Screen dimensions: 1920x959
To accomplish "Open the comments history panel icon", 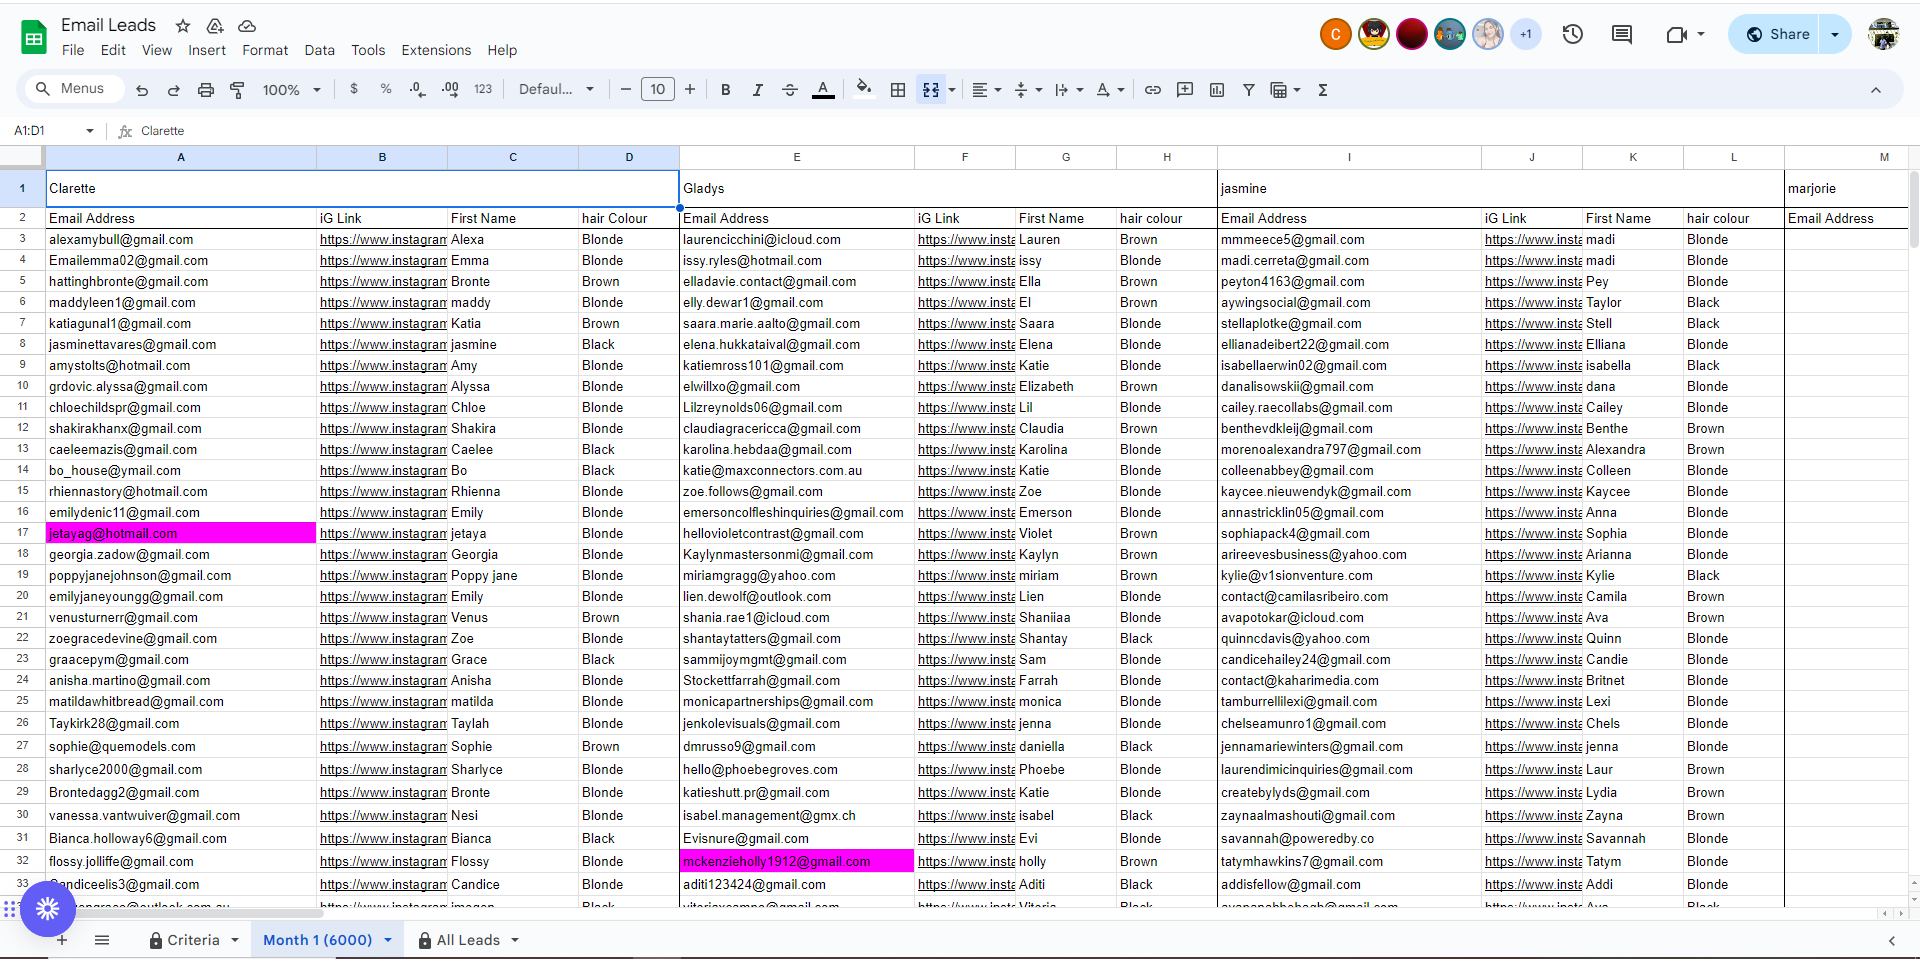I will pos(1622,34).
